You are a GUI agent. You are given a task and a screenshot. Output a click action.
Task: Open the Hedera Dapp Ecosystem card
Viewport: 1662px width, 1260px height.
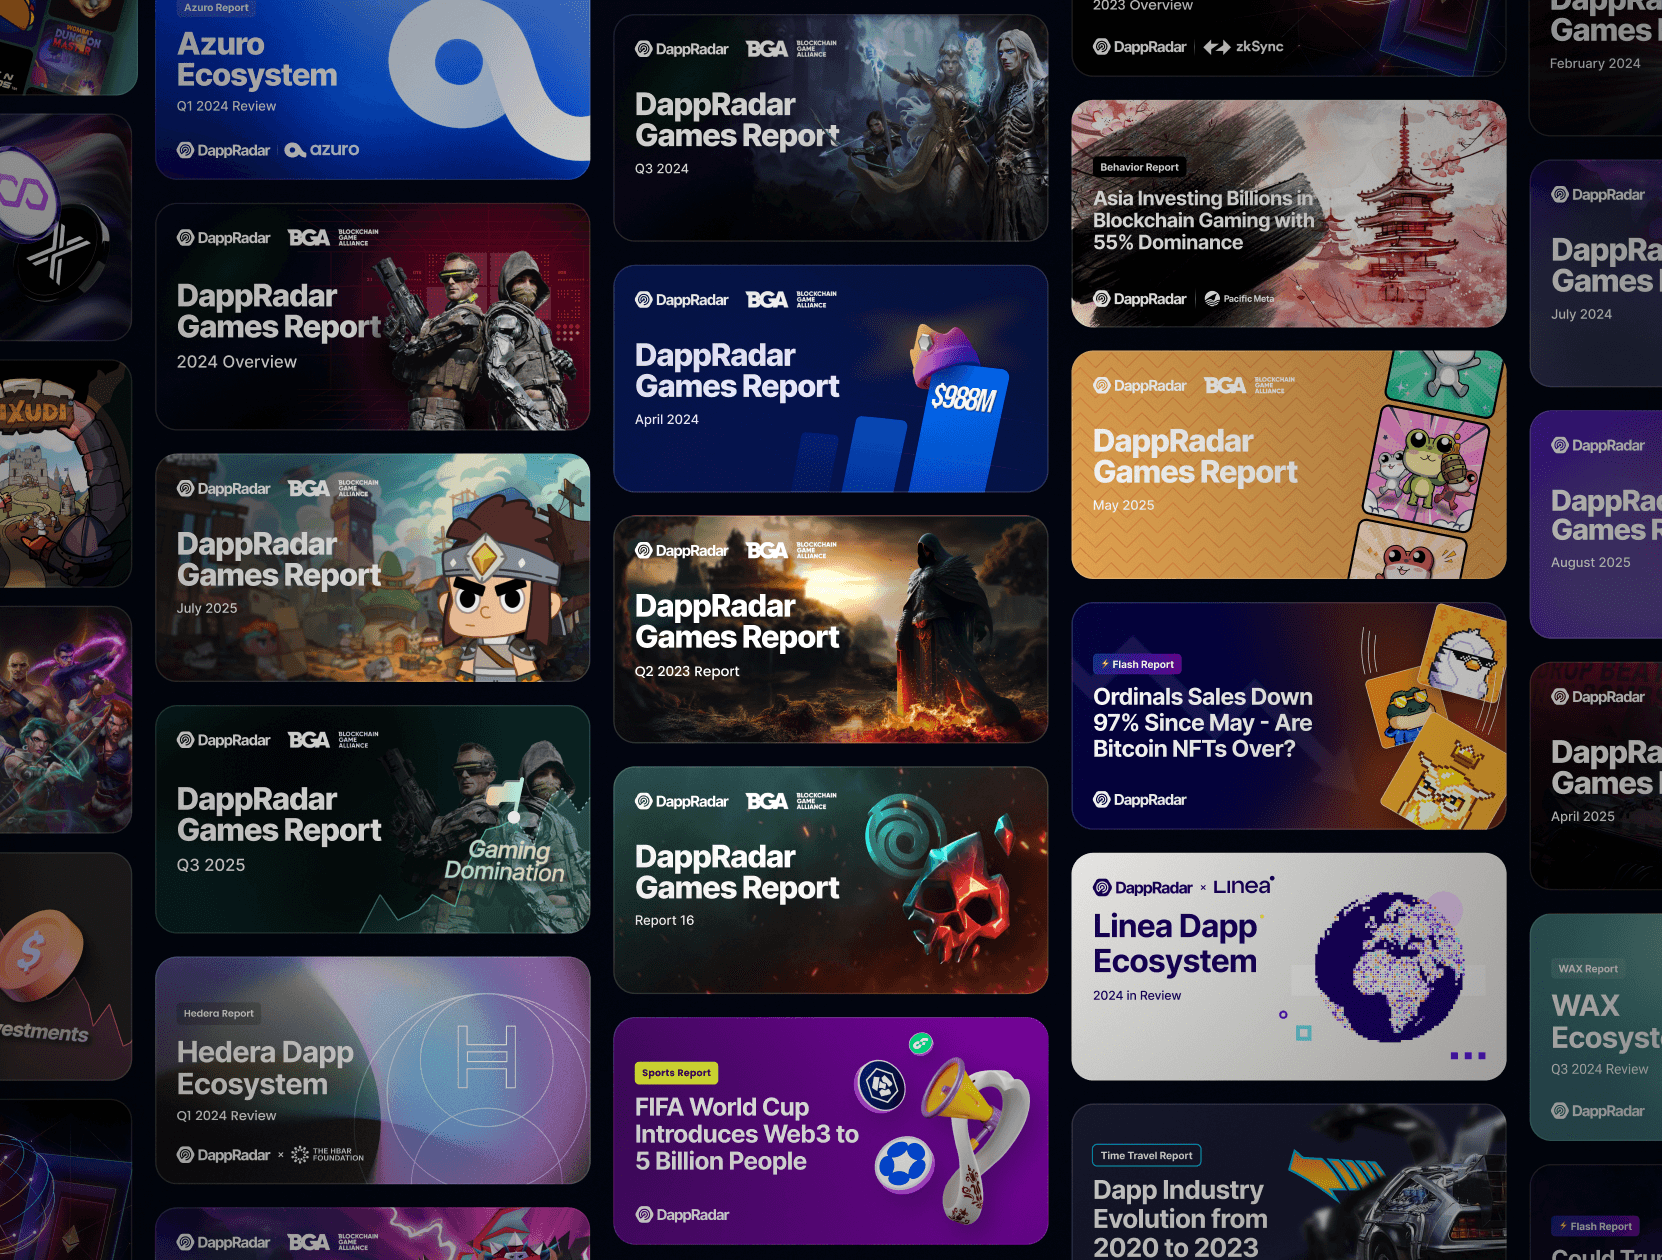(372, 1070)
